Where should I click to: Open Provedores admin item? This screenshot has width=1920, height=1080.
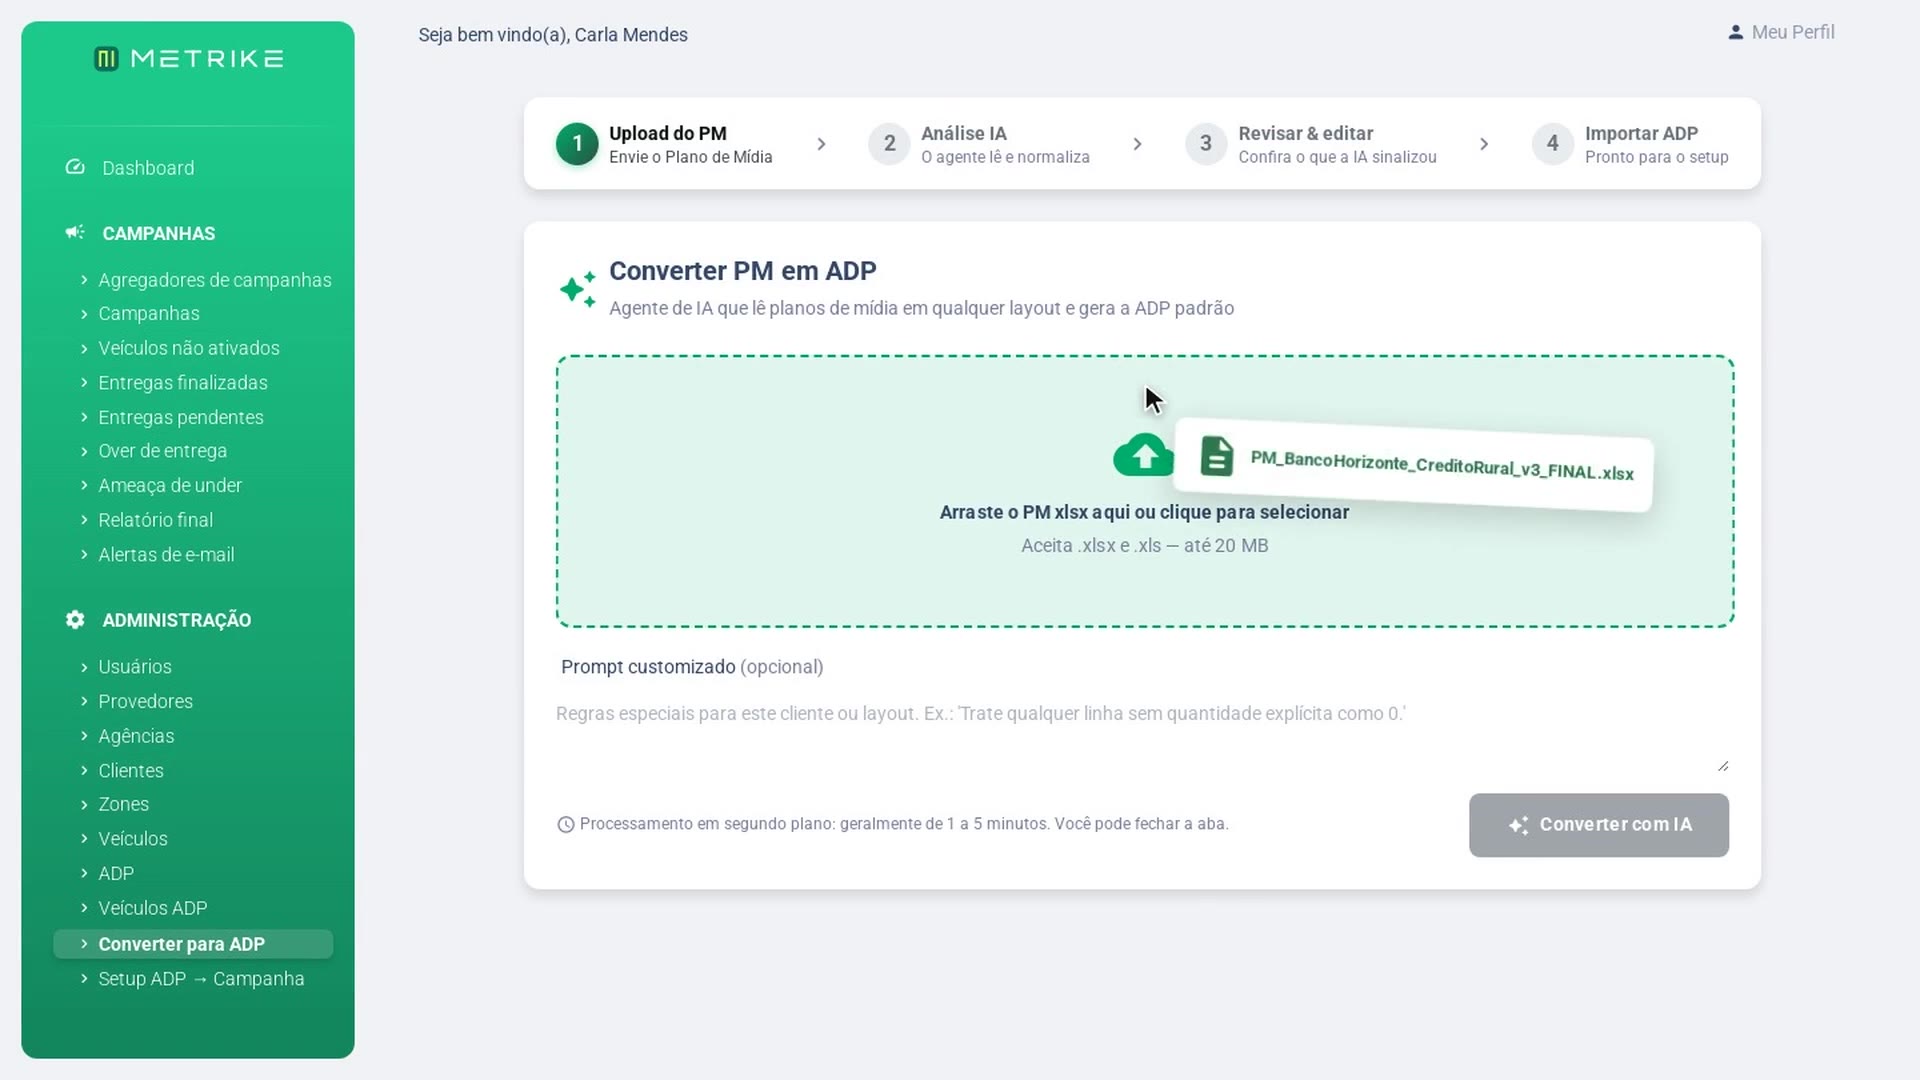(146, 701)
